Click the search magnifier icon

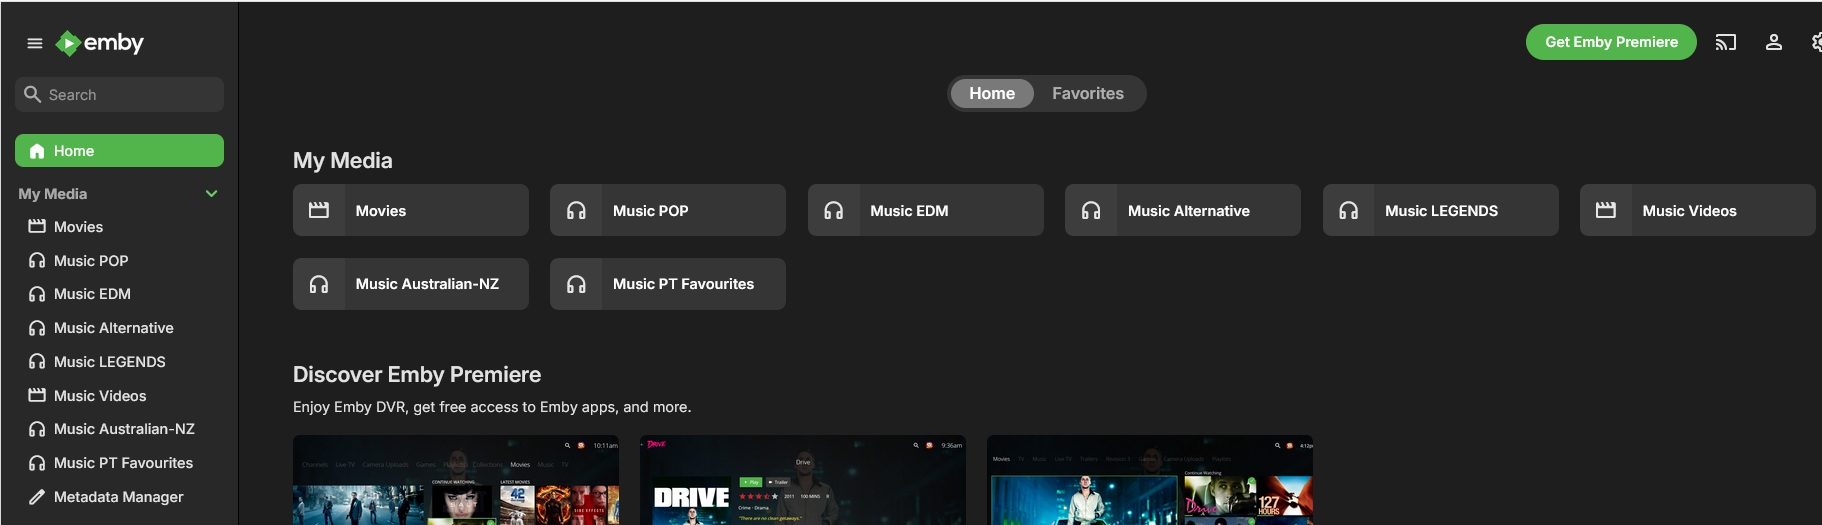pos(32,94)
